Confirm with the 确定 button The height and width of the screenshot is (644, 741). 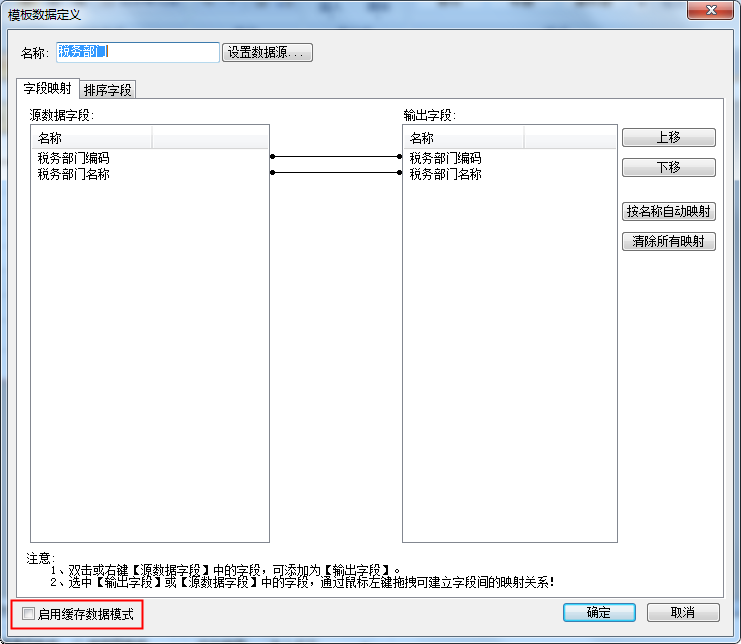pos(598,613)
